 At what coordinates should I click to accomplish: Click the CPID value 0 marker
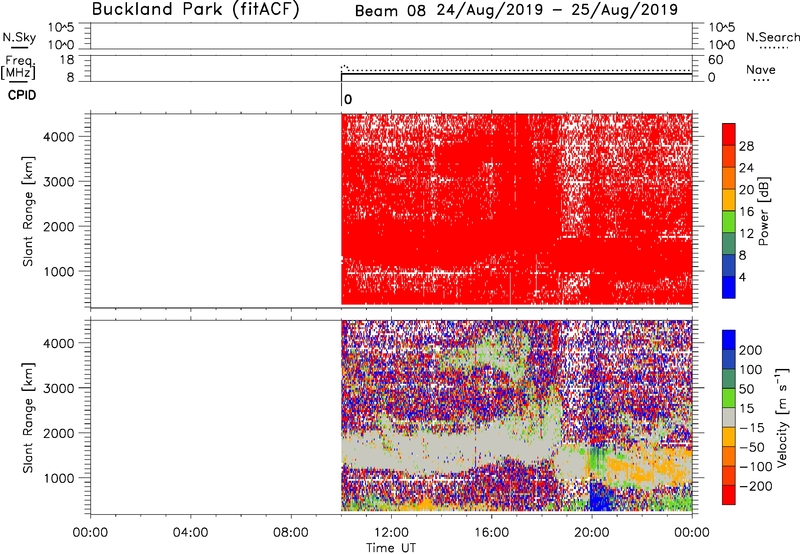348,99
